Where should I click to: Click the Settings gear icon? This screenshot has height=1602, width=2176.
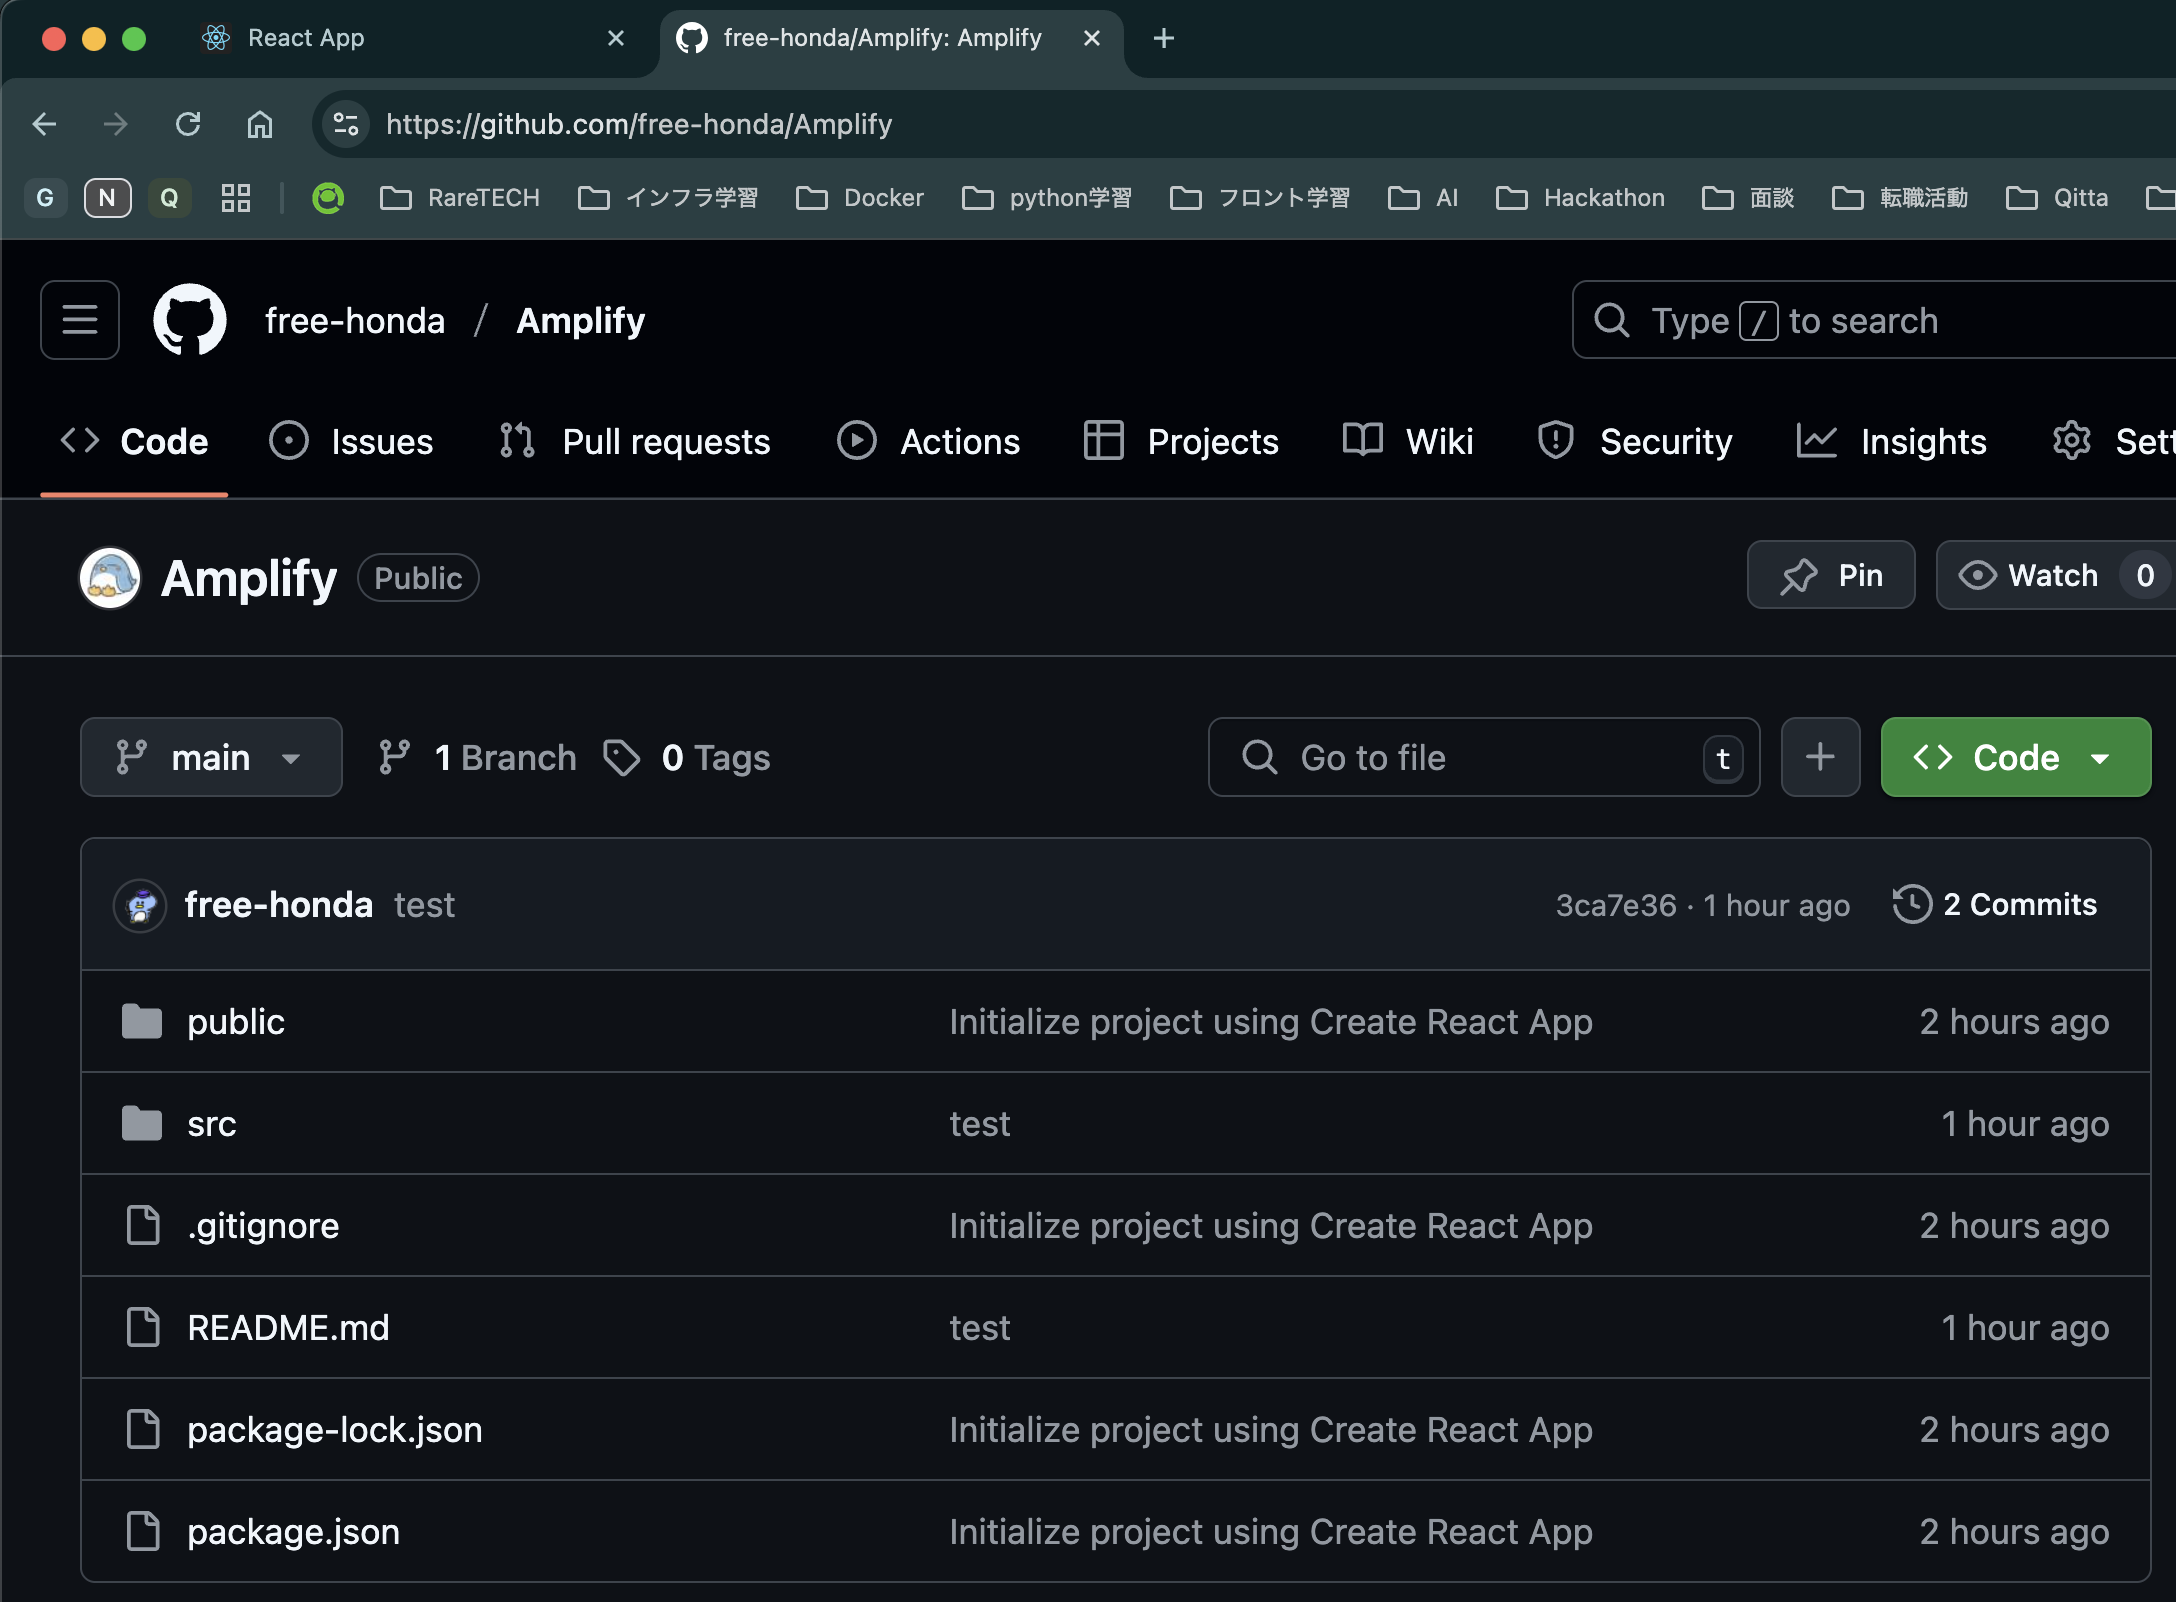coord(2071,441)
